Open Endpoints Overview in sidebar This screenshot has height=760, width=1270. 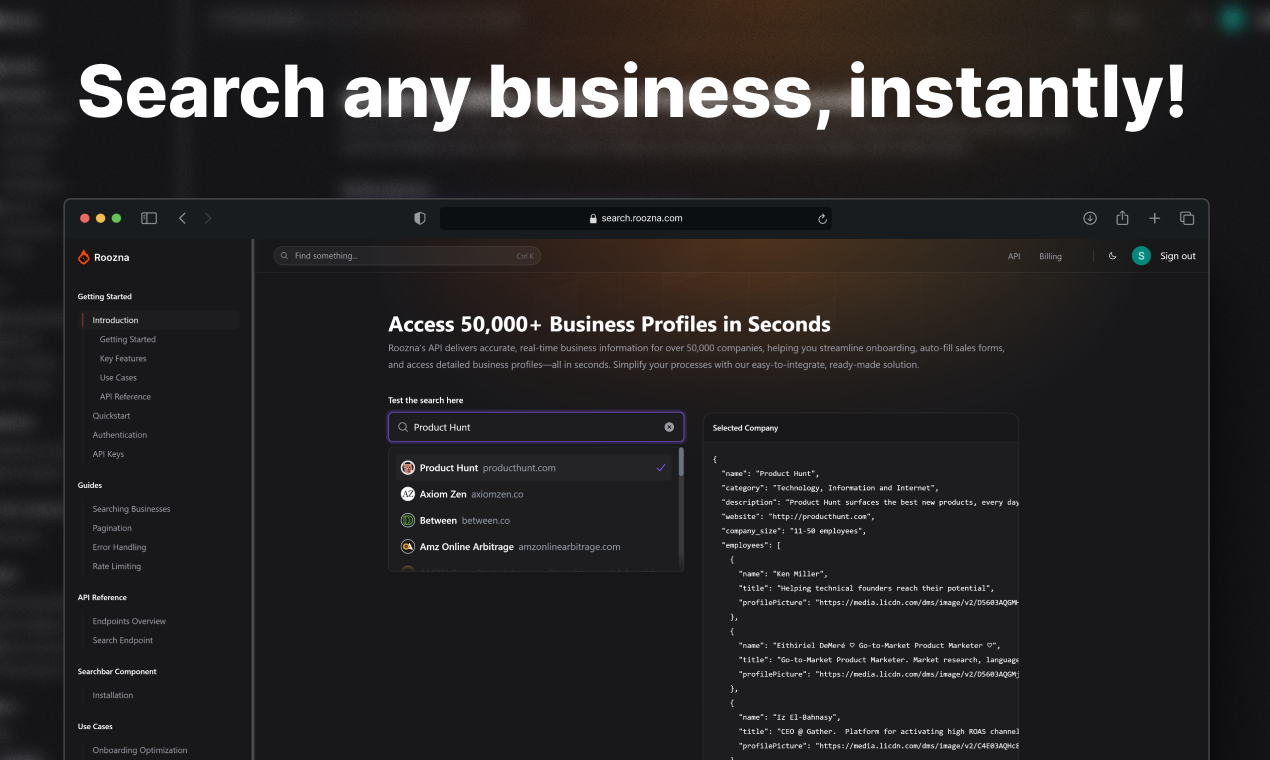(129, 621)
